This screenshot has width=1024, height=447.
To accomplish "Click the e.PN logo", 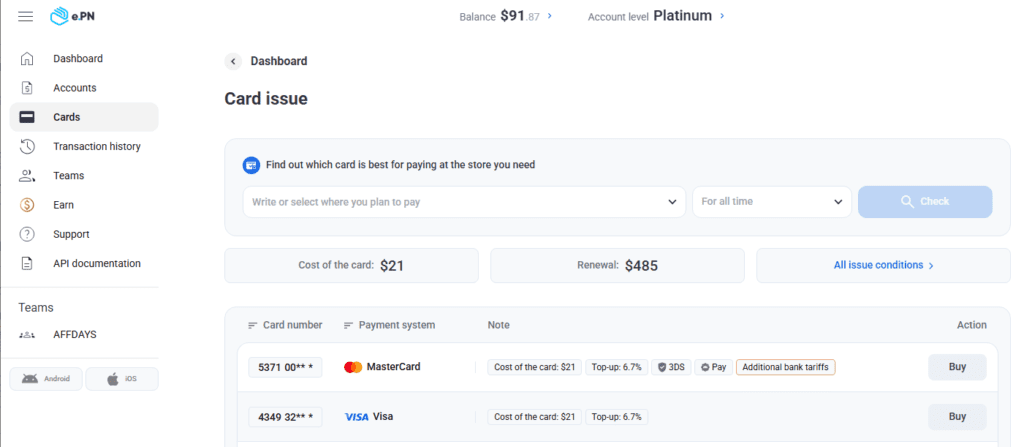I will (73, 16).
